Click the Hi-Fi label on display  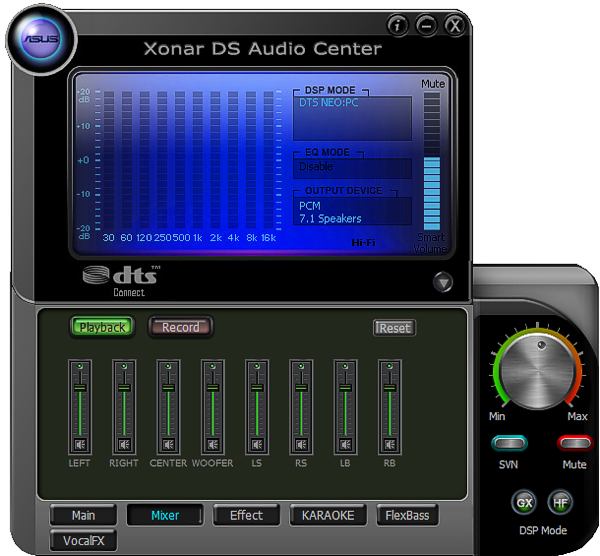[x=364, y=243]
